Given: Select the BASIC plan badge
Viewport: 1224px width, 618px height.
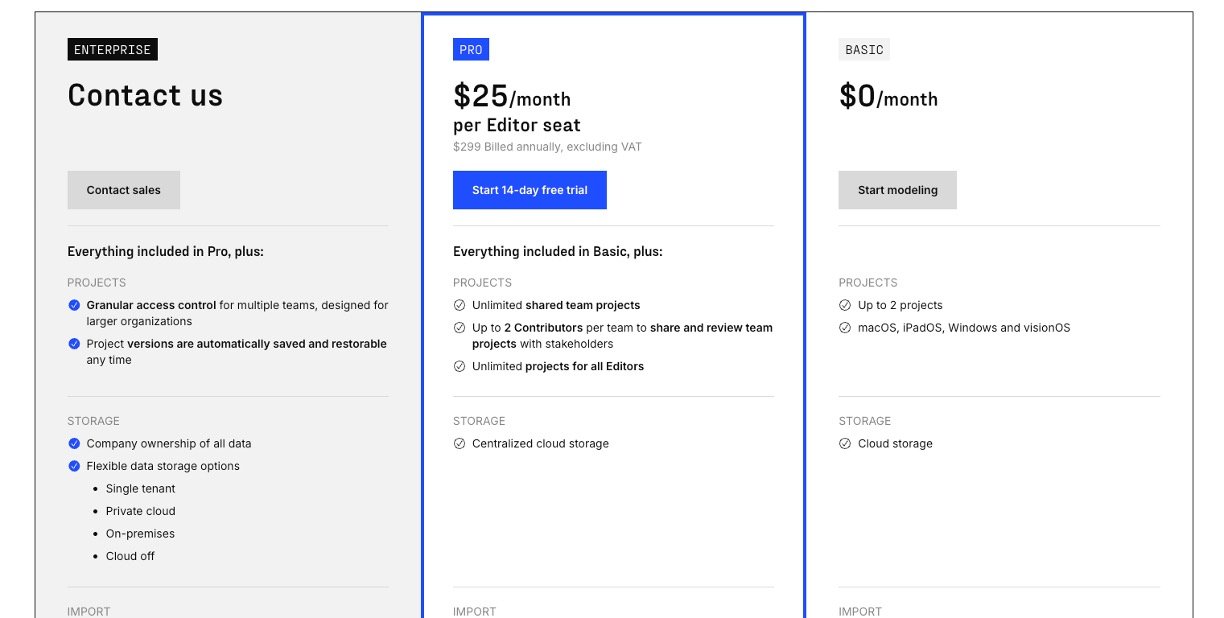Looking at the screenshot, I should tap(864, 50).
